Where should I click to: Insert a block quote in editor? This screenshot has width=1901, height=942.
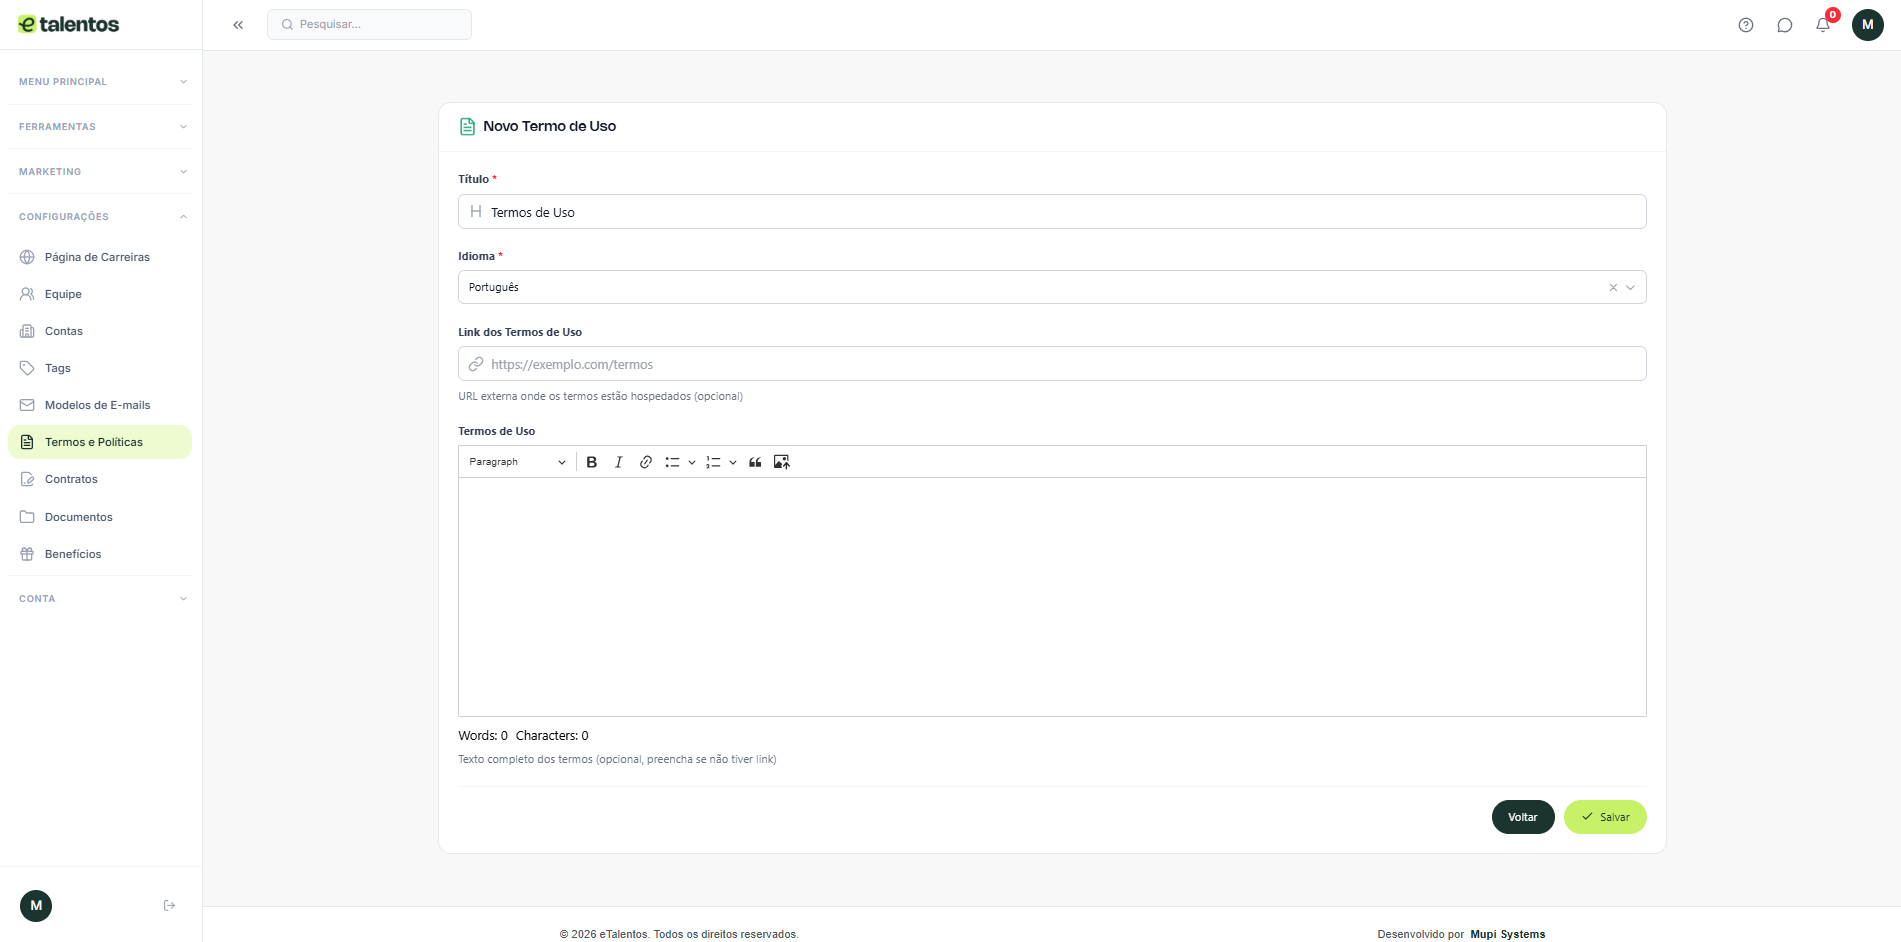pyautogui.click(x=755, y=462)
